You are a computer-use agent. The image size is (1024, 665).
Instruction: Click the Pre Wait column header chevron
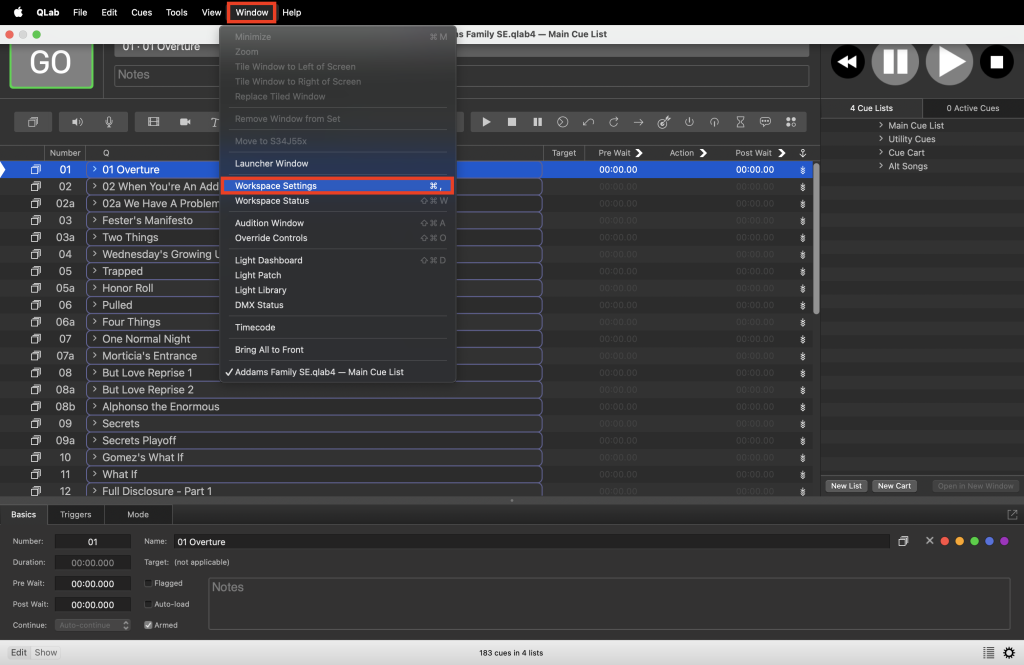click(x=639, y=153)
